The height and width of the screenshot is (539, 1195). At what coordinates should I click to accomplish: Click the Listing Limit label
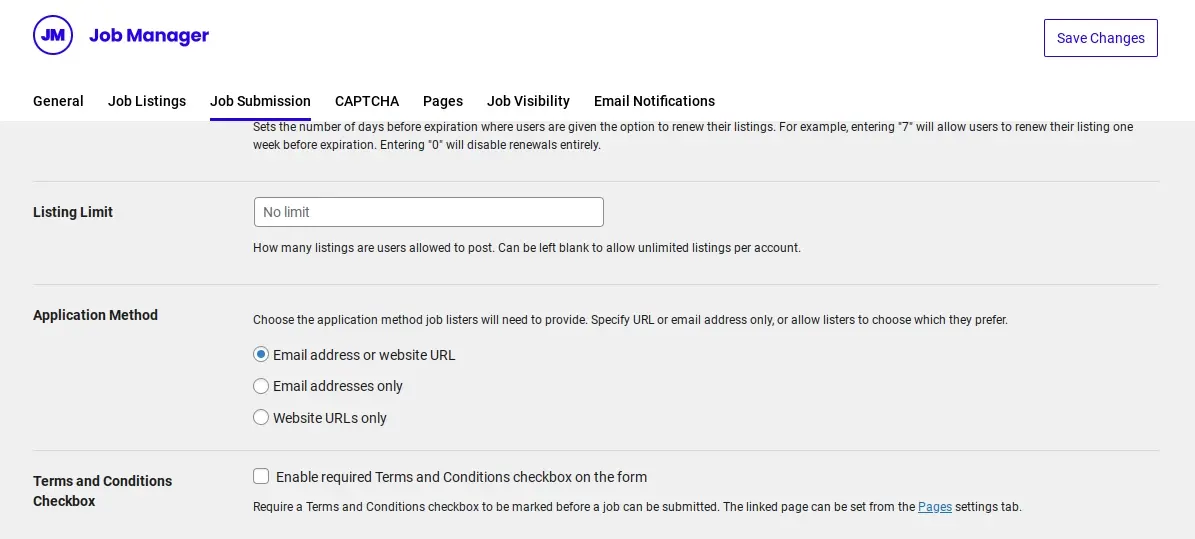click(72, 212)
